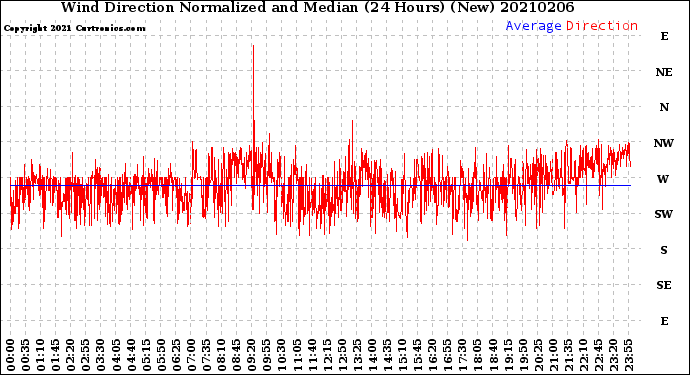Click the 23:55 time axis label
This screenshot has width=690, height=375.
[628, 355]
